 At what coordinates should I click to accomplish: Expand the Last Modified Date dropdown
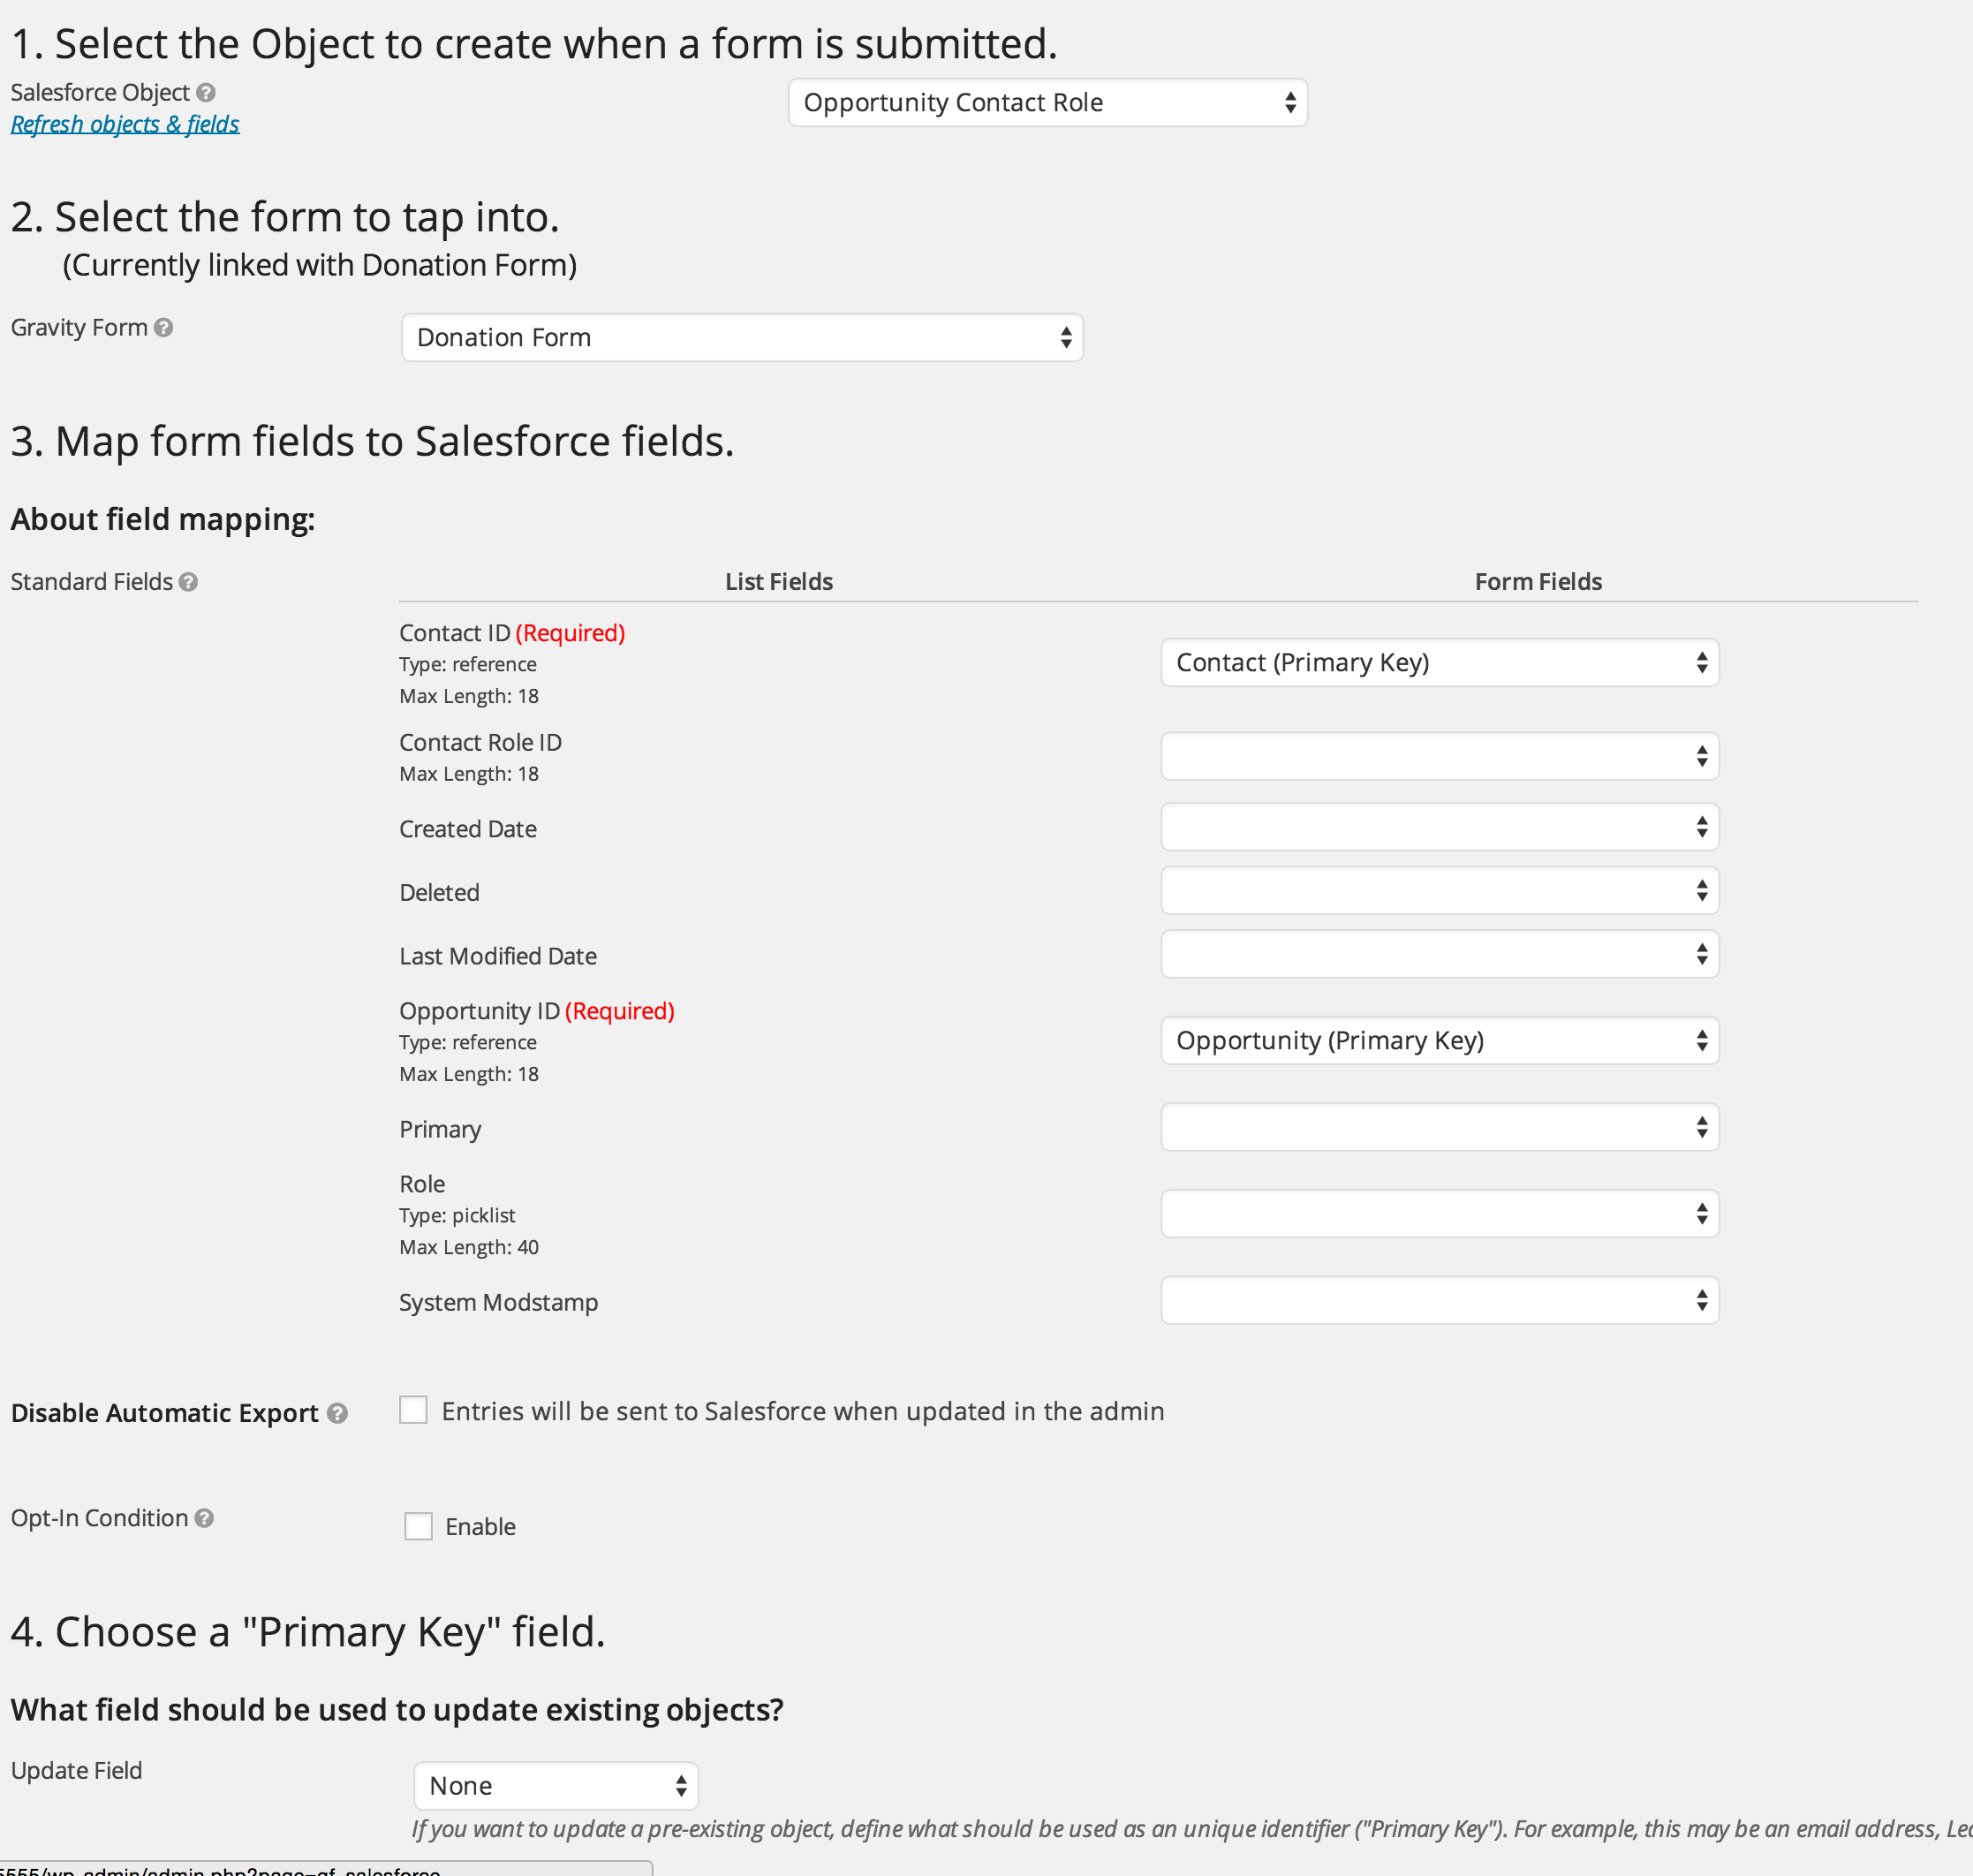point(1439,955)
